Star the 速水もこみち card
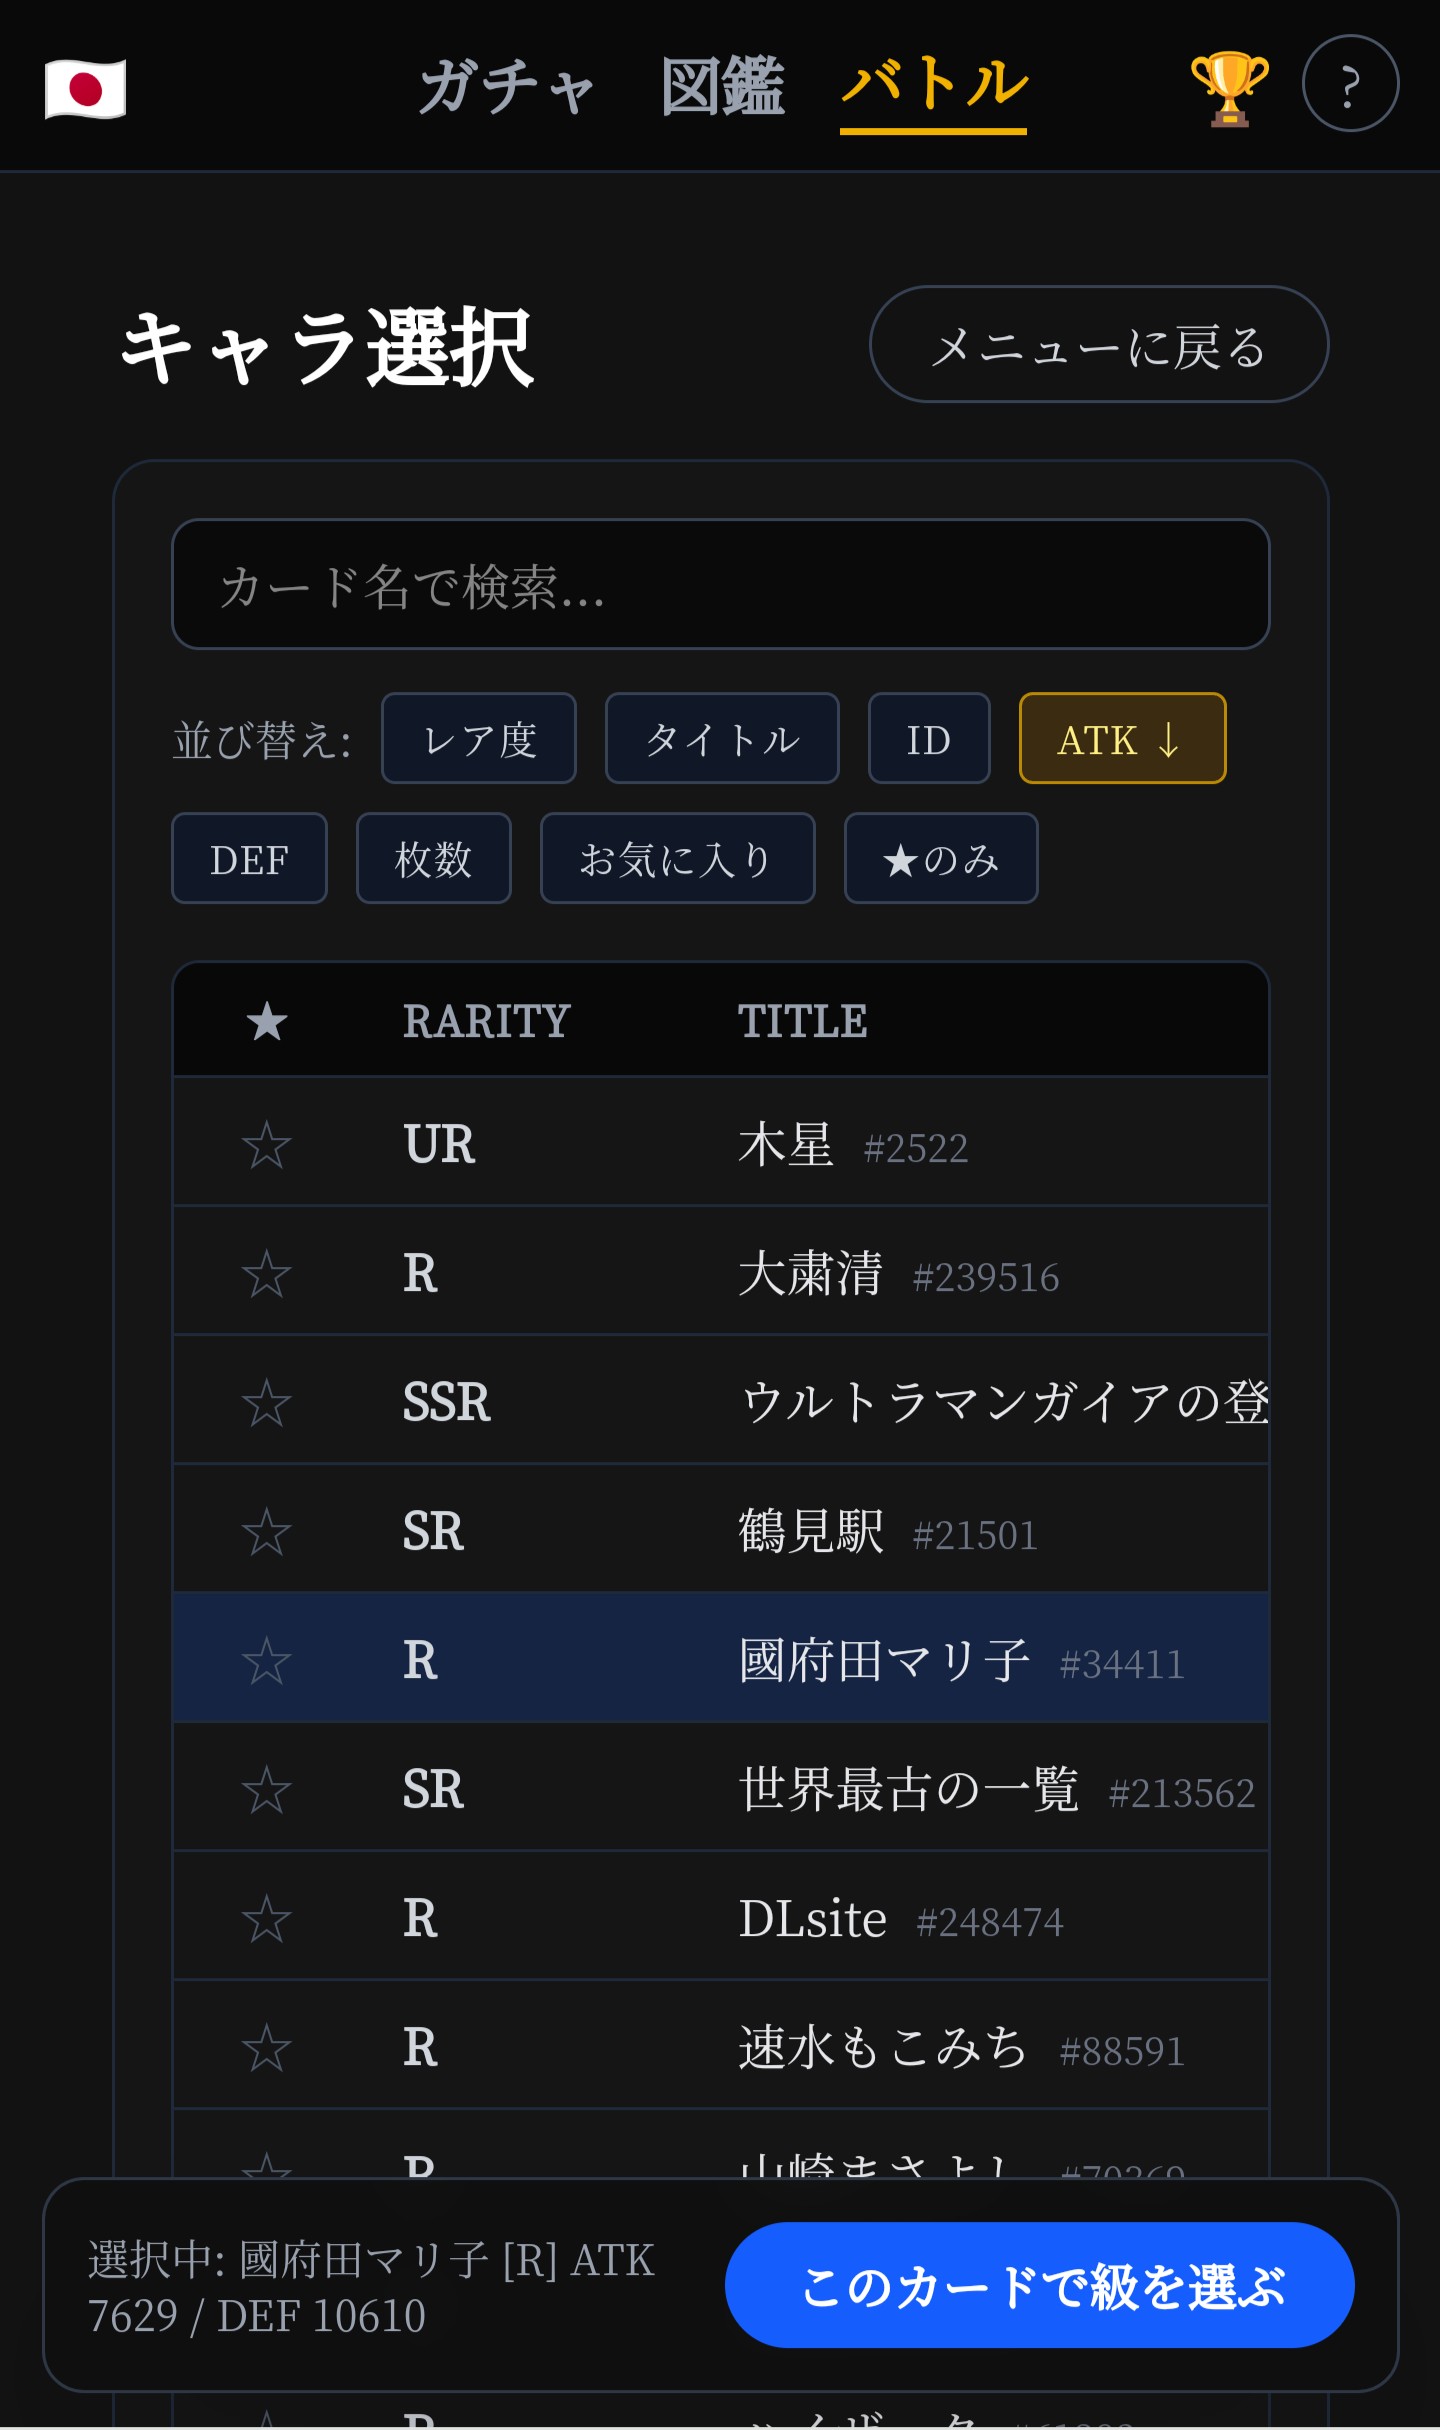1440x2430 pixels. point(267,2048)
